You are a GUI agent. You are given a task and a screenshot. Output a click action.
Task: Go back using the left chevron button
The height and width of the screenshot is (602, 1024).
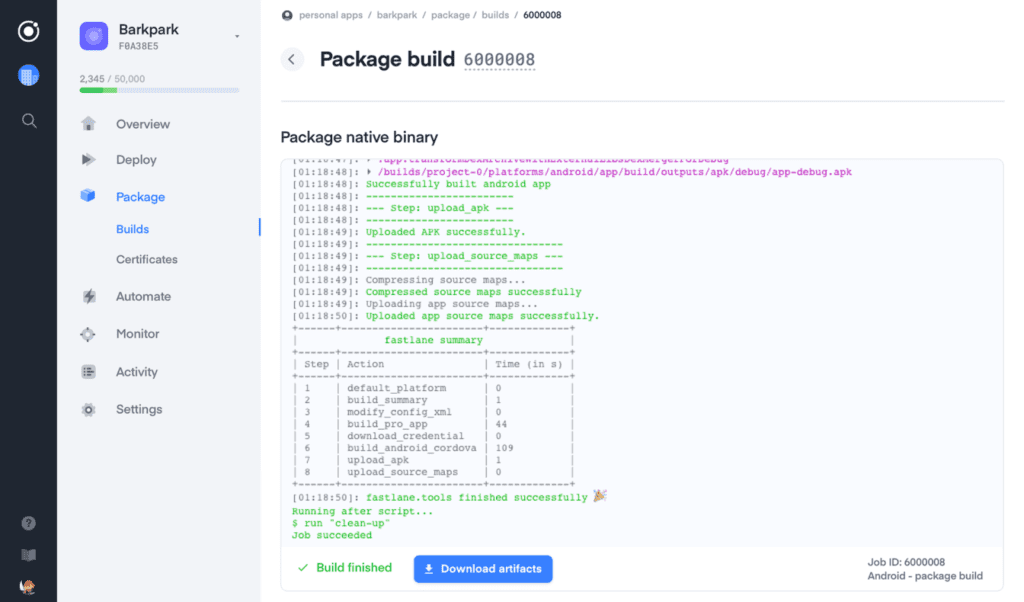point(291,59)
